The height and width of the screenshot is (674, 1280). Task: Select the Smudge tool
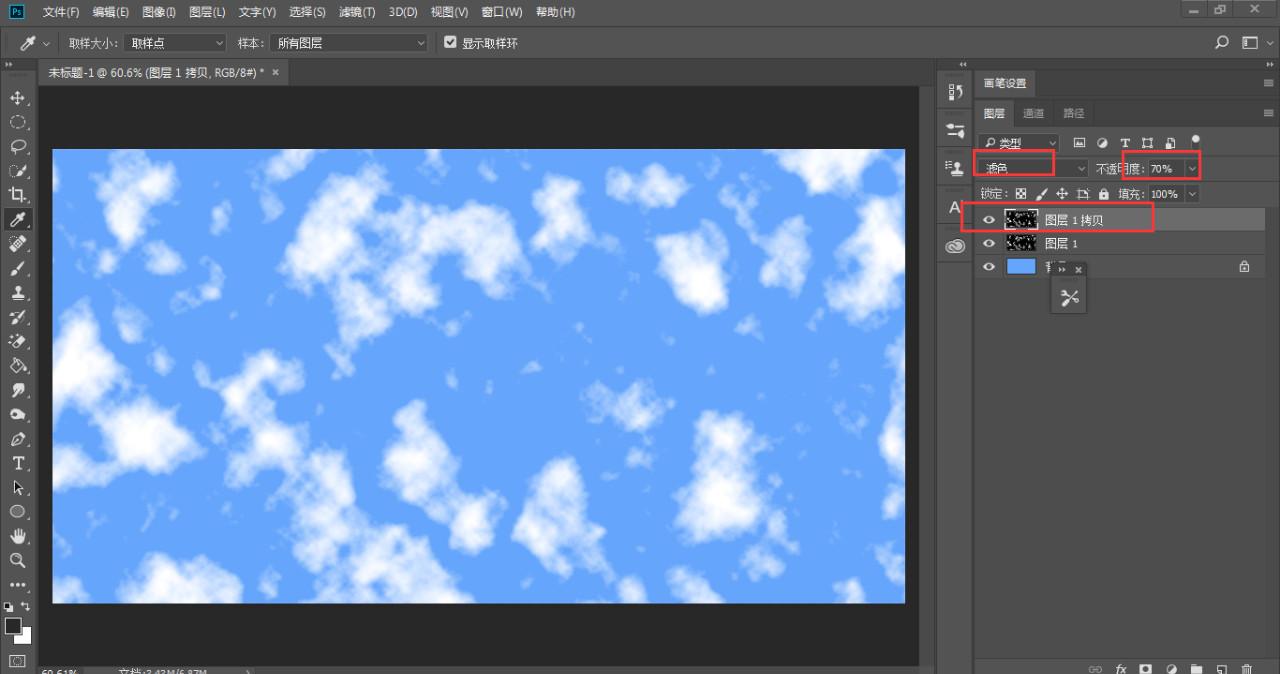pos(18,390)
